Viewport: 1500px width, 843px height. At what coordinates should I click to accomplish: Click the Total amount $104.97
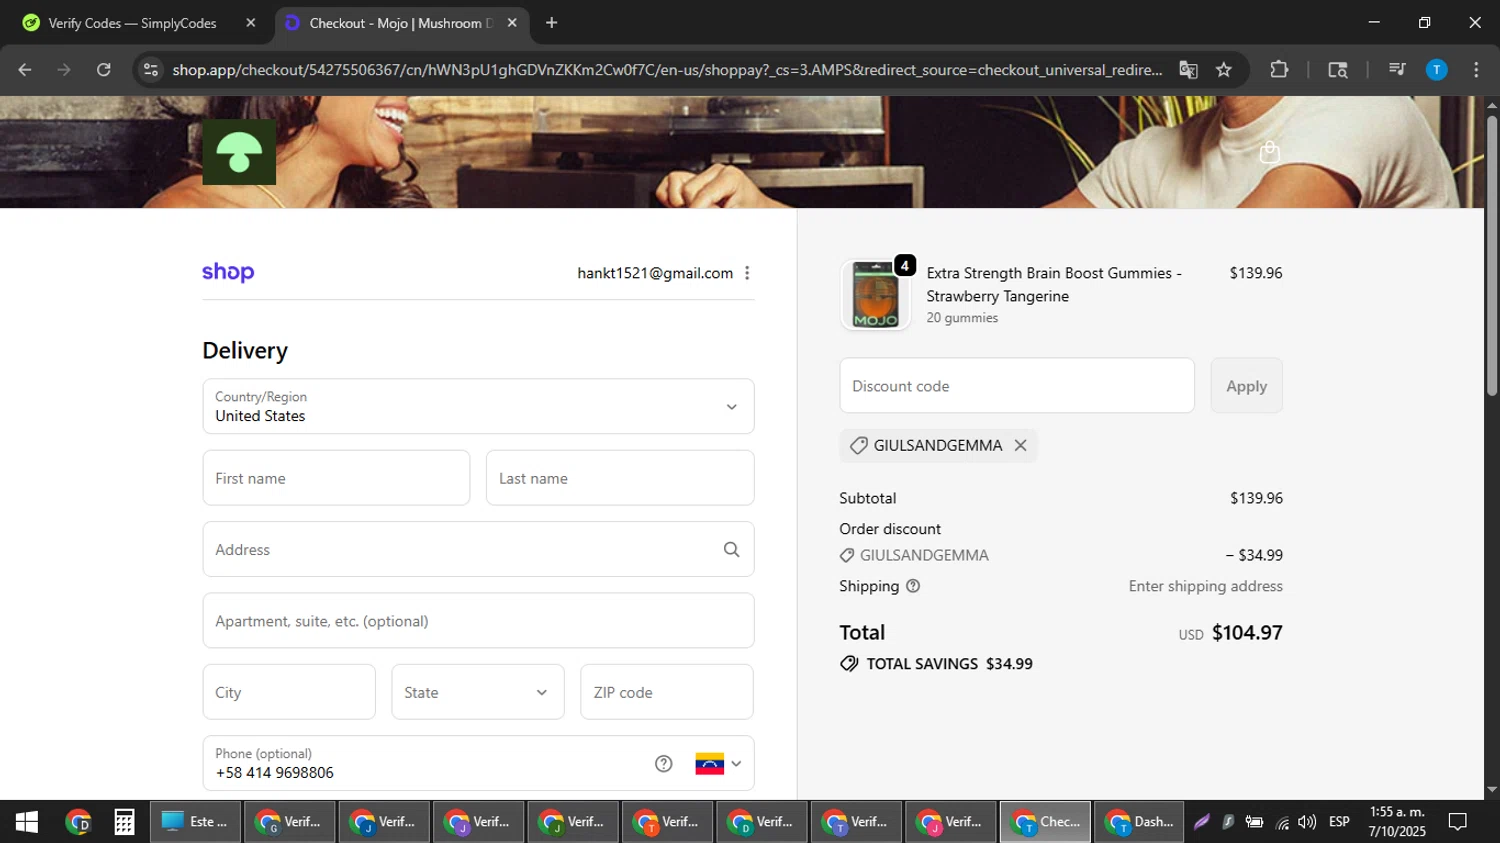[1247, 633]
